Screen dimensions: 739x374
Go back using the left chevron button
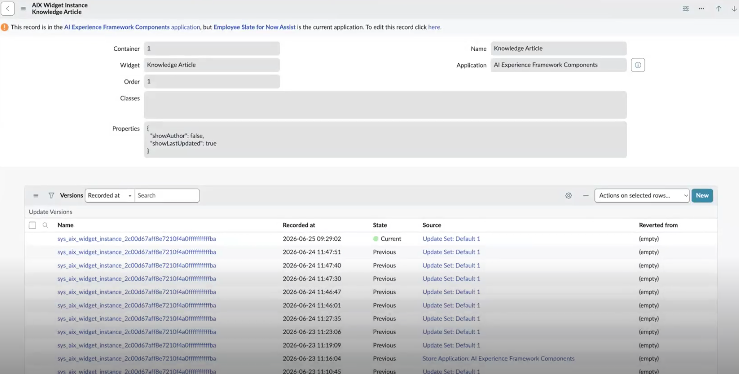(8, 8)
